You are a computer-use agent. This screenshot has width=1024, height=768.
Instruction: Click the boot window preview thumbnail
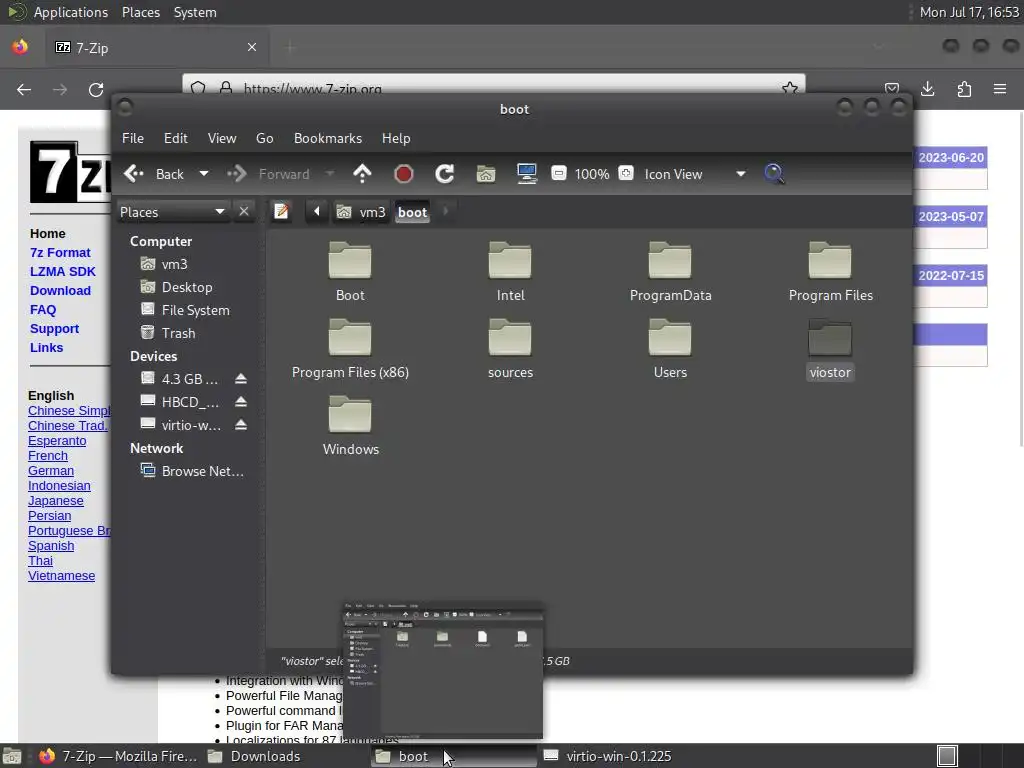click(443, 671)
